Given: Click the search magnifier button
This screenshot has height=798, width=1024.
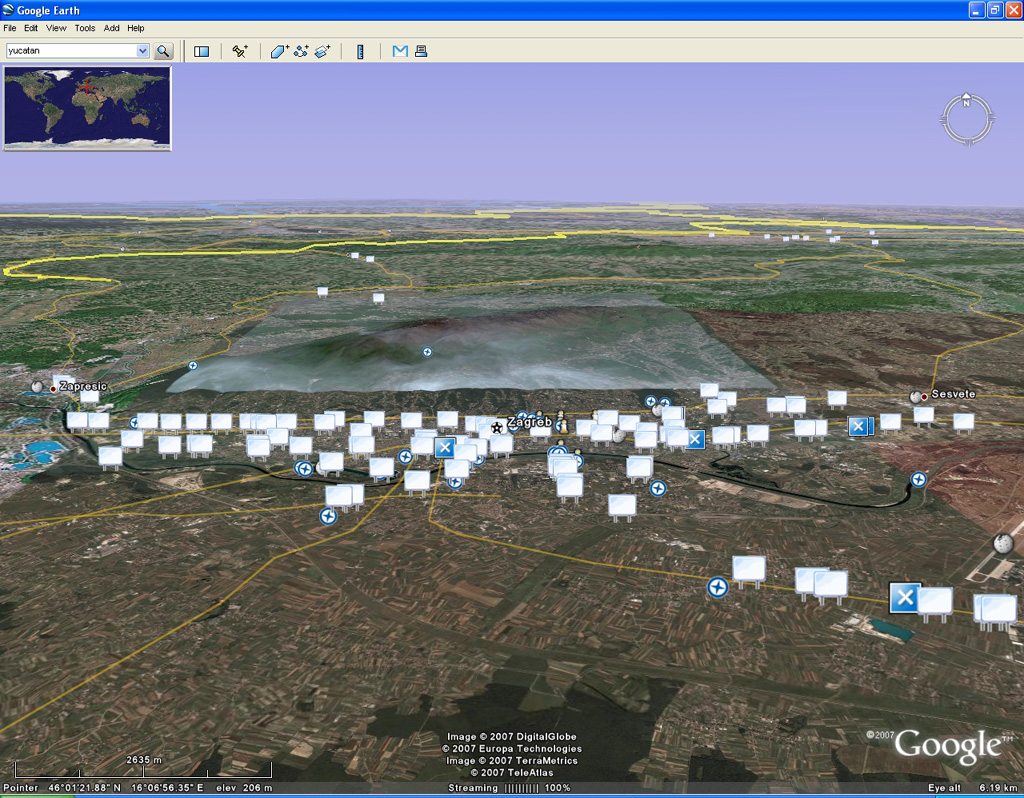Looking at the screenshot, I should coord(163,51).
